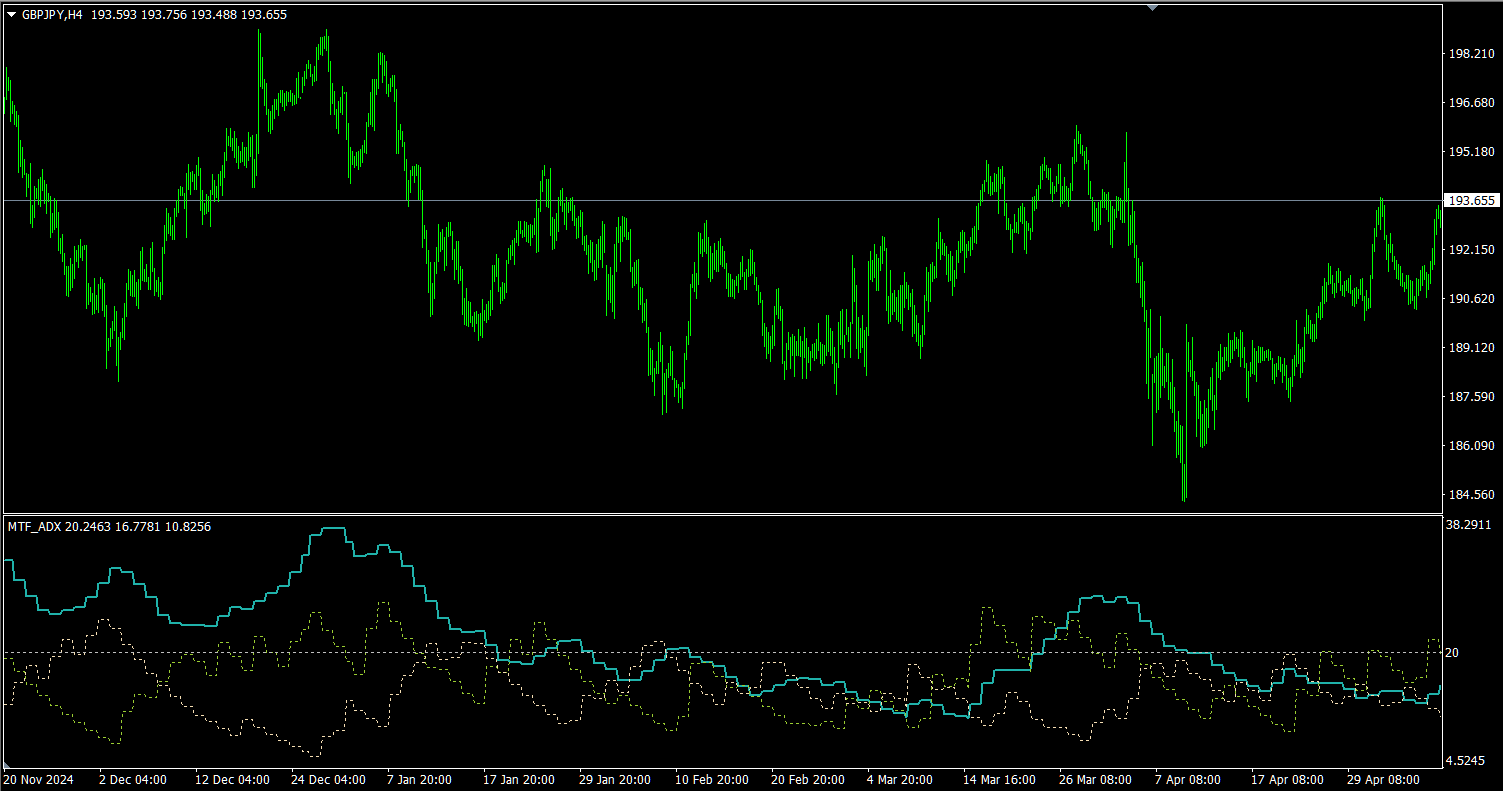Click the 12 Dec 04:00 time label
Viewport: 1503px width, 791px height.
(x=232, y=779)
